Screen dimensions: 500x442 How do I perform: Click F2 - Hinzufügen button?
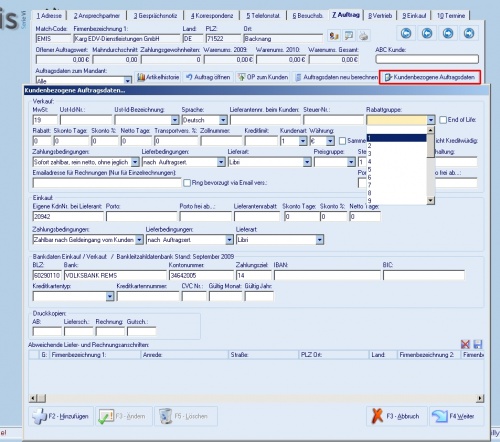(x=61, y=416)
